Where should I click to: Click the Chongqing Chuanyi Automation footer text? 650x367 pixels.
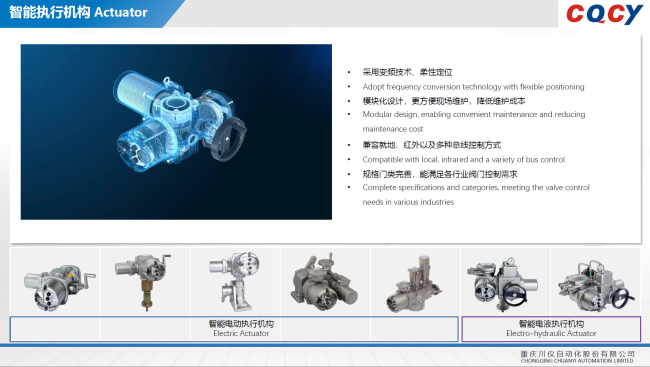pyautogui.click(x=577, y=357)
